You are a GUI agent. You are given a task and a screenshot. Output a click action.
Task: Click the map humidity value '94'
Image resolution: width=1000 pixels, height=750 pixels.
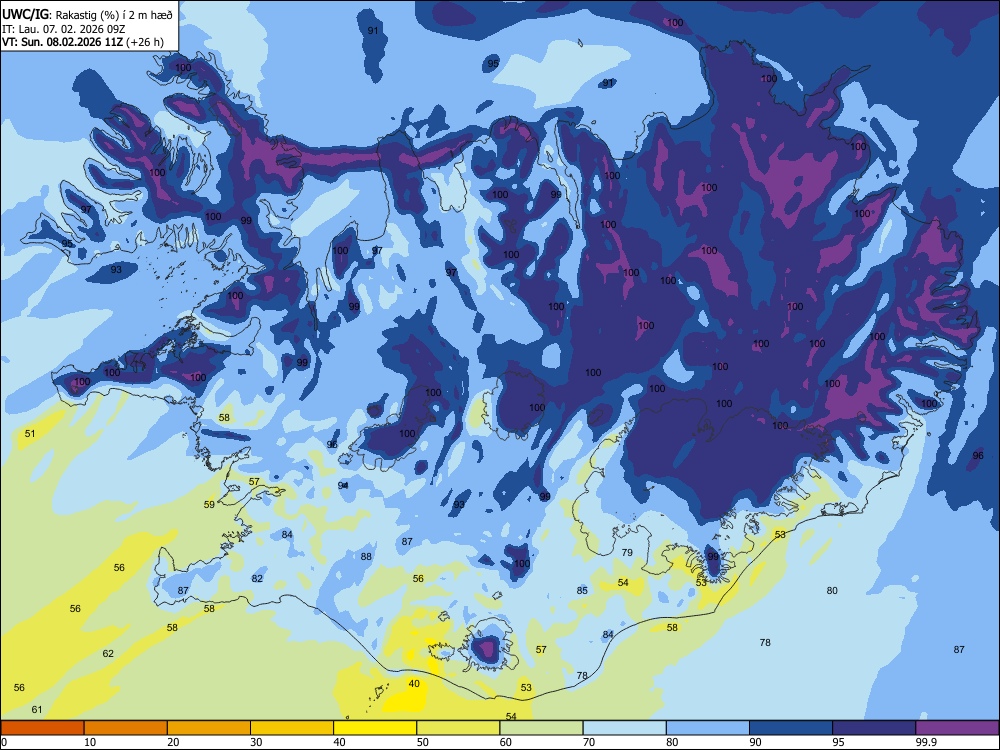pyautogui.click(x=343, y=485)
